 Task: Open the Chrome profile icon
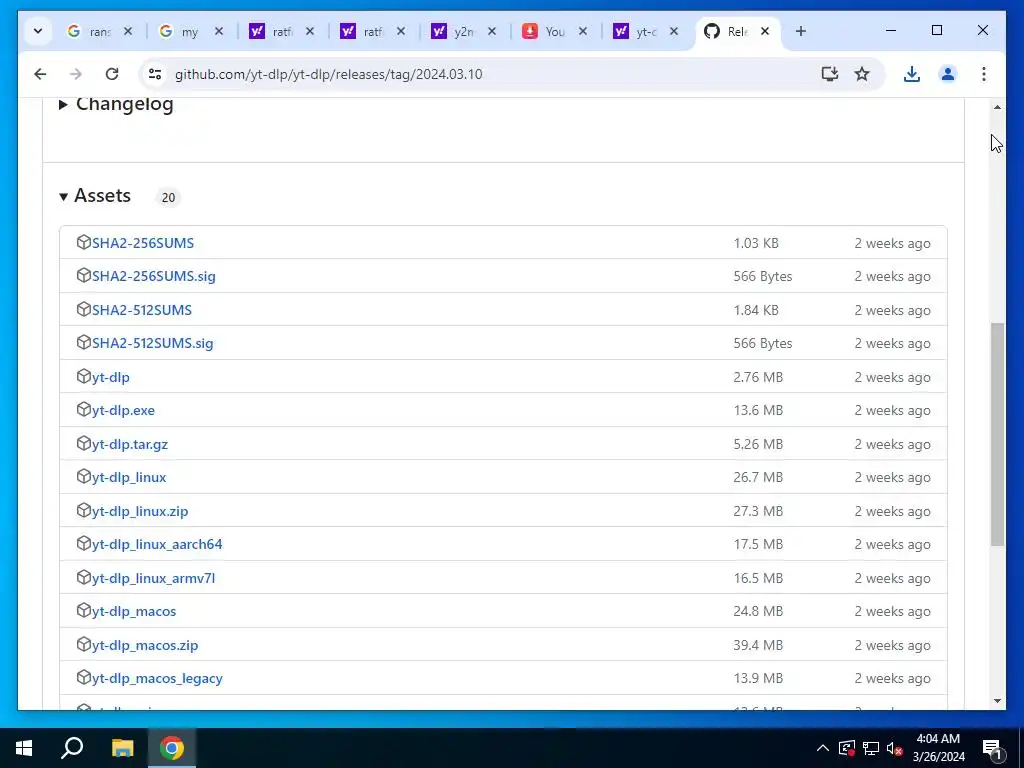(948, 74)
